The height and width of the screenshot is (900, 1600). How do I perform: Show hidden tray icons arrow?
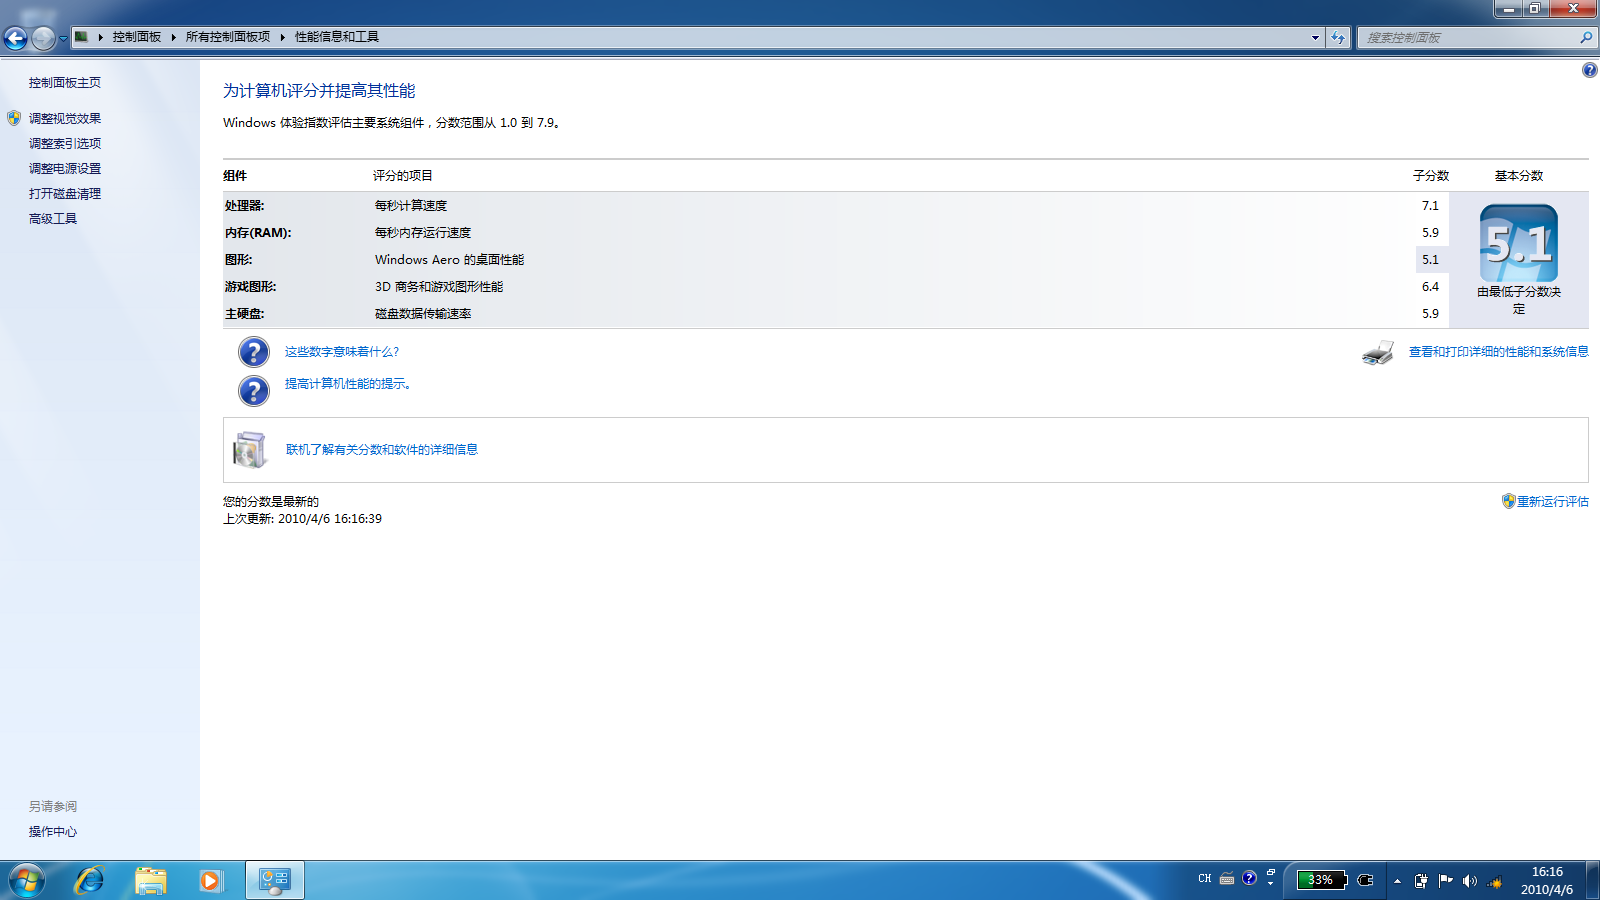[x=1397, y=881]
